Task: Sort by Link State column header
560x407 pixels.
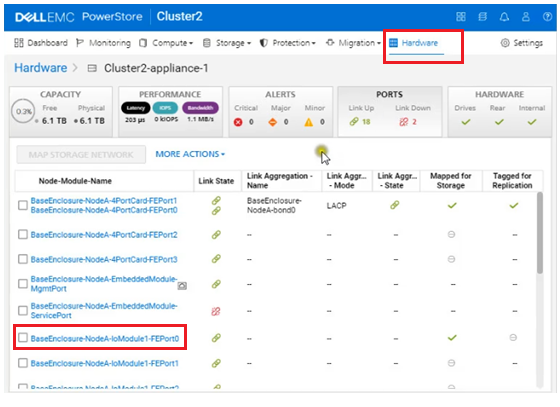Action: (216, 181)
